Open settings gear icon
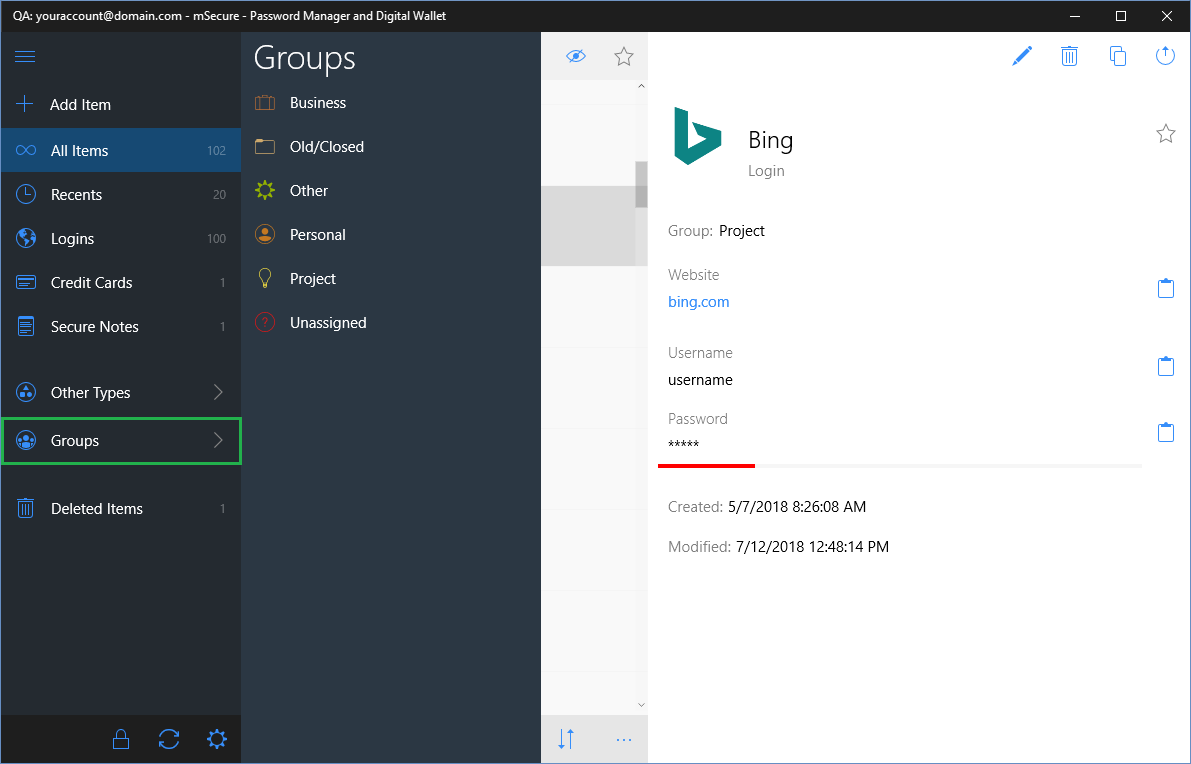 pyautogui.click(x=216, y=739)
